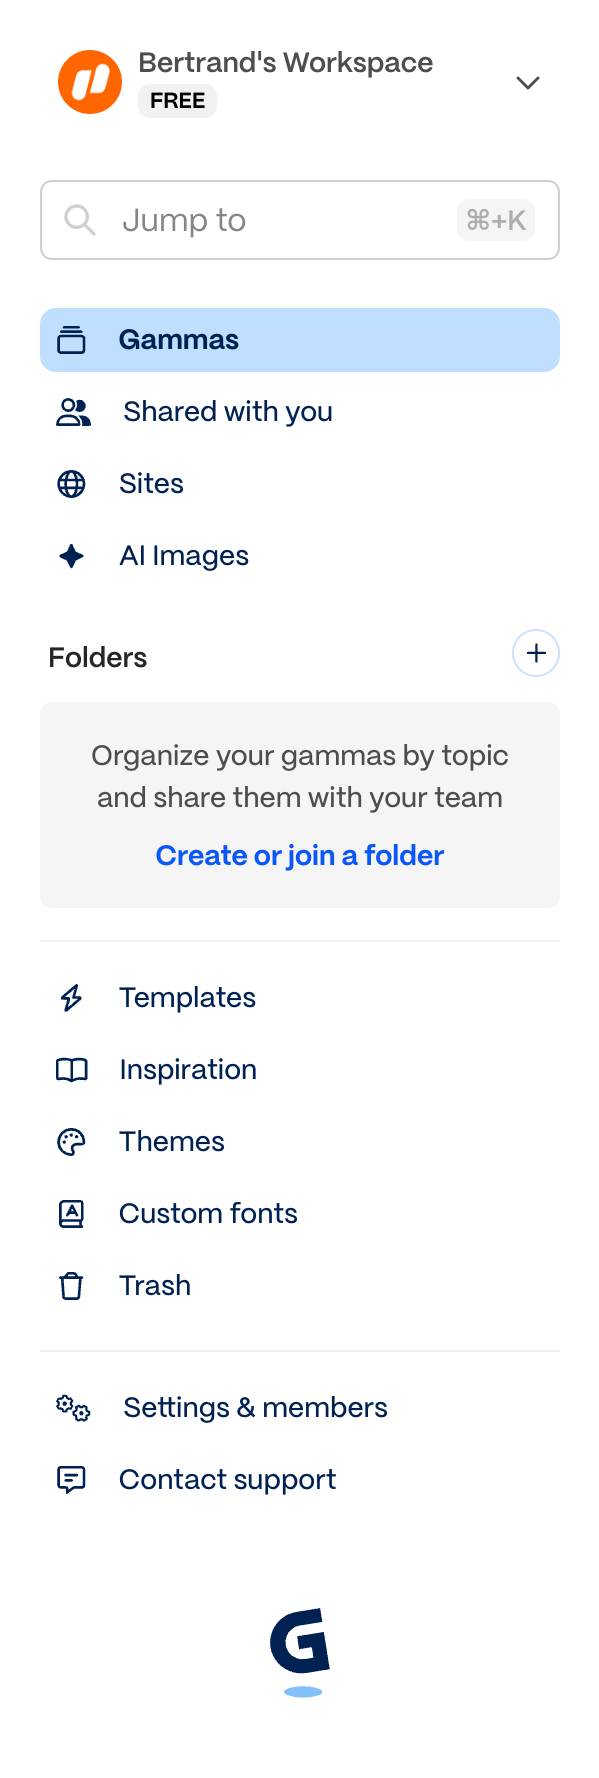Screen dimensions: 599x1778
Task: Click the Templates lightning bolt icon
Action: pos(71,997)
